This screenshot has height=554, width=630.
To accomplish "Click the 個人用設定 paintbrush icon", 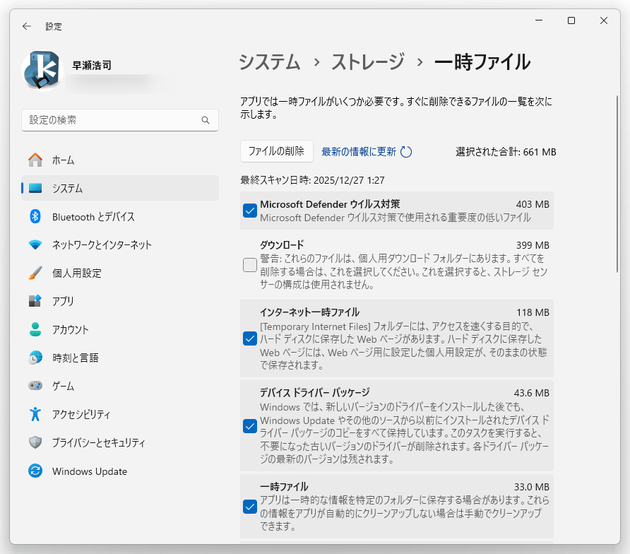I will pyautogui.click(x=35, y=273).
